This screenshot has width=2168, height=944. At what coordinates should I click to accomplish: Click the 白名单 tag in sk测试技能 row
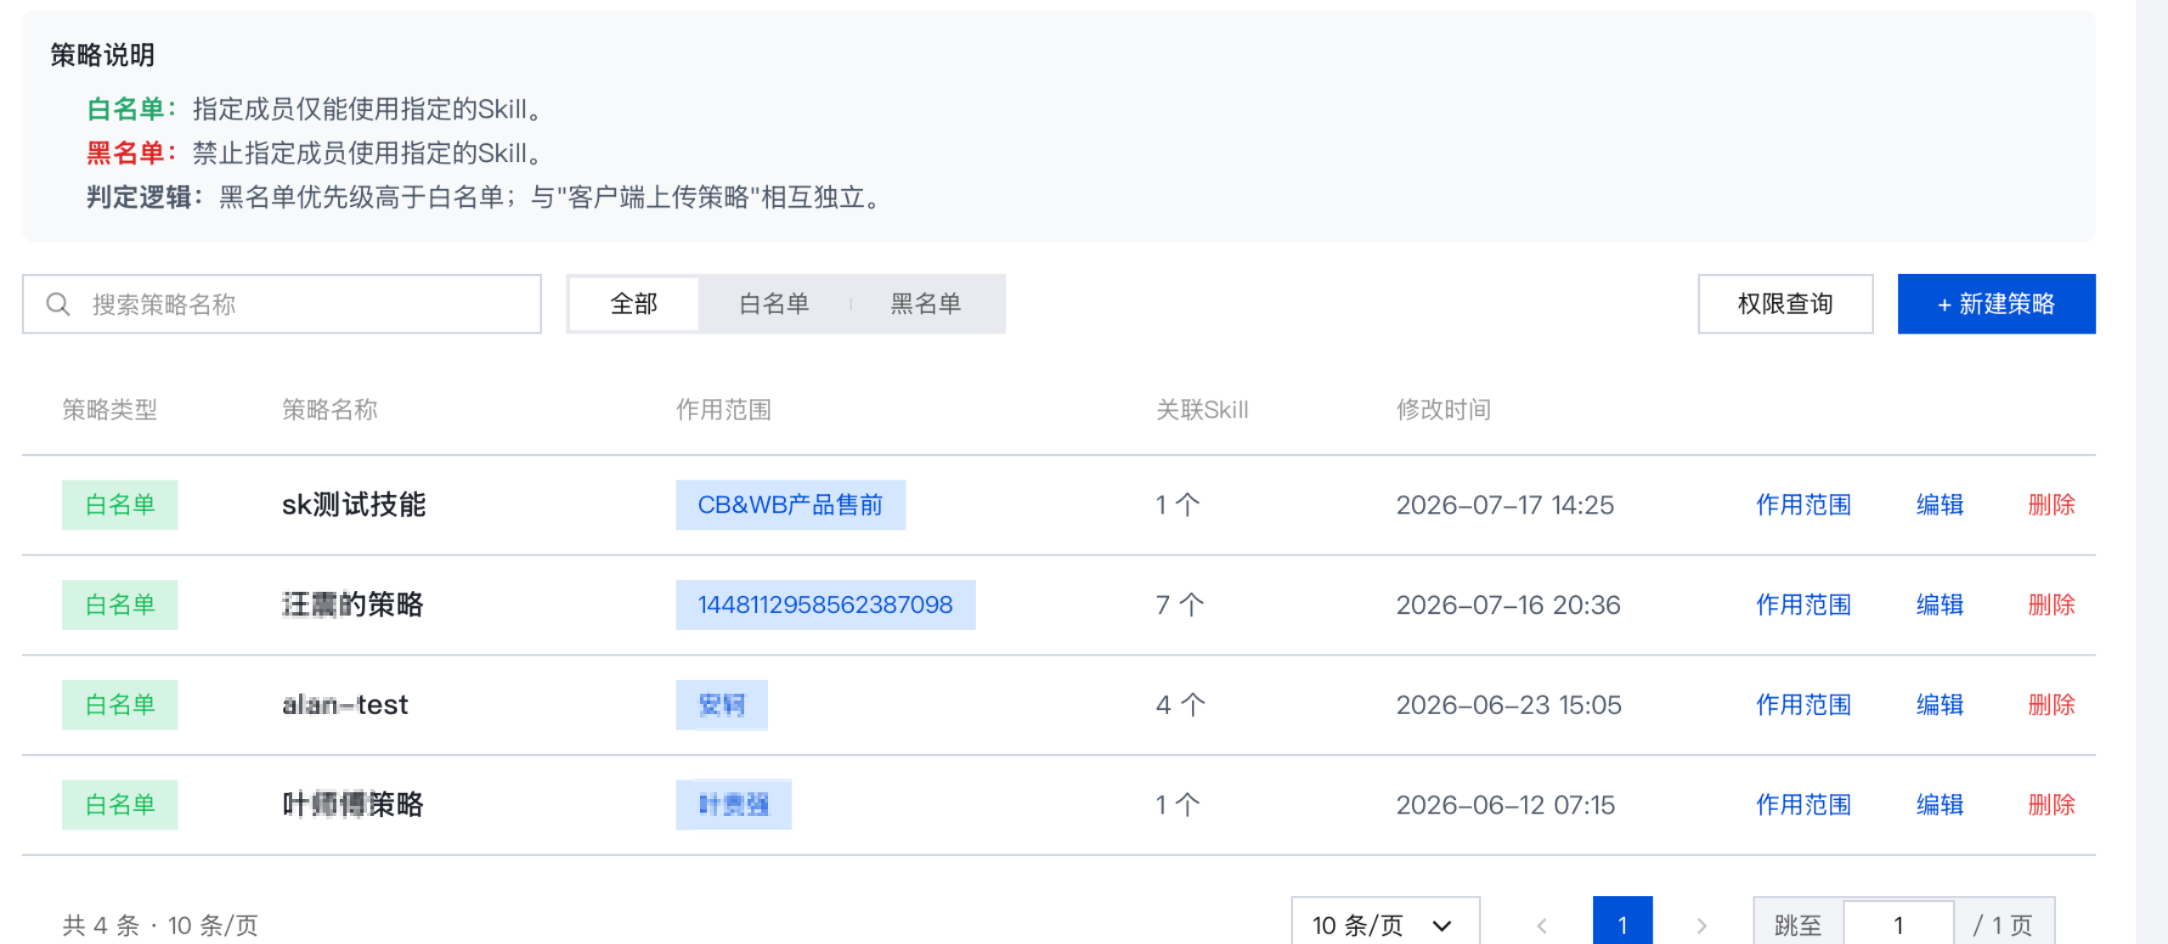[120, 505]
